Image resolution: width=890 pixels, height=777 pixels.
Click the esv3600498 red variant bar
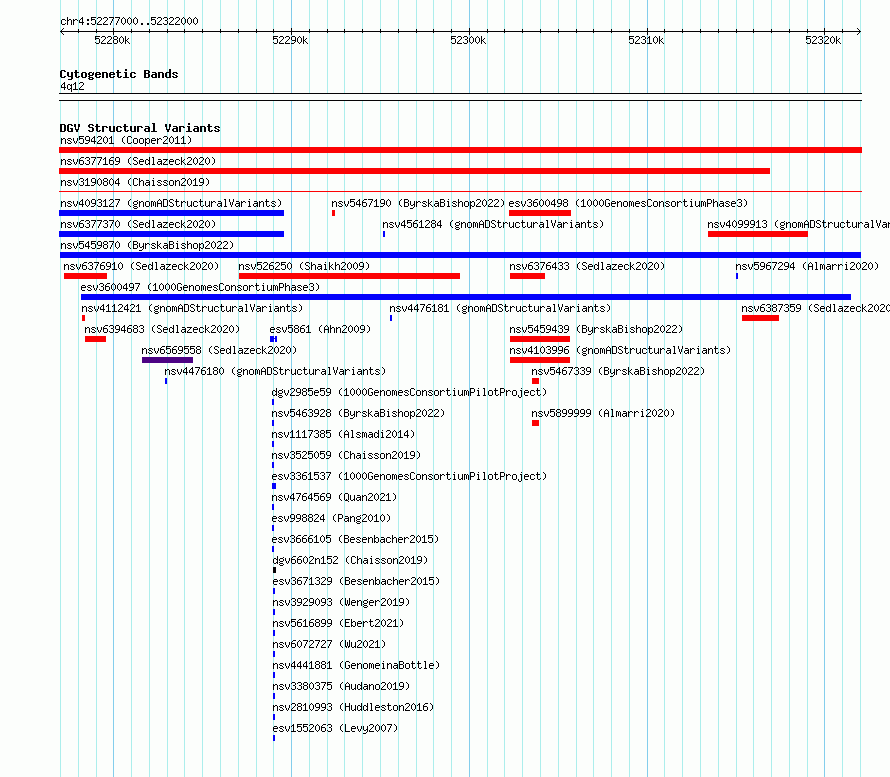coord(540,213)
